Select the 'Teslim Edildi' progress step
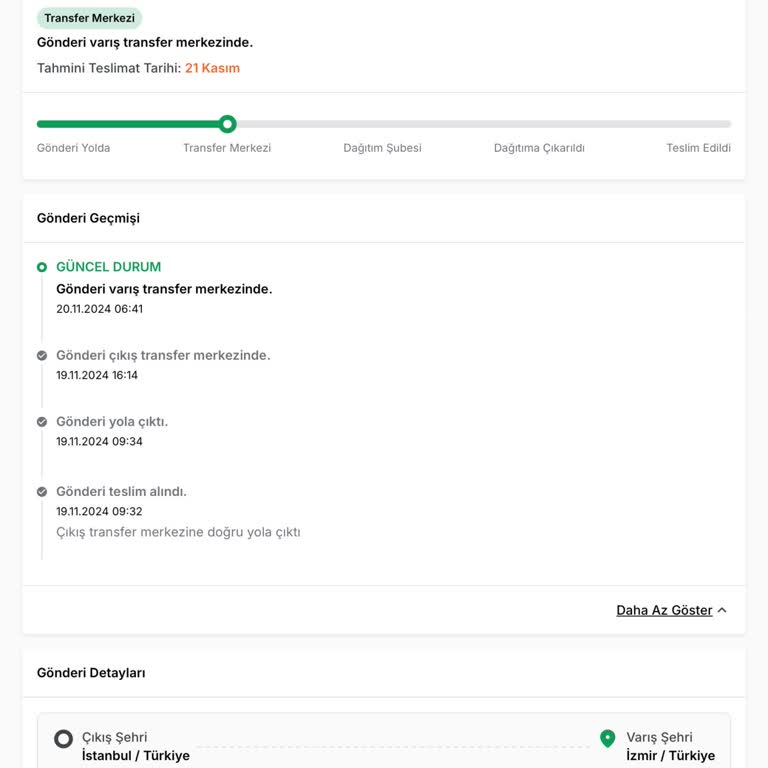Viewport: 768px width, 768px height. 698,148
